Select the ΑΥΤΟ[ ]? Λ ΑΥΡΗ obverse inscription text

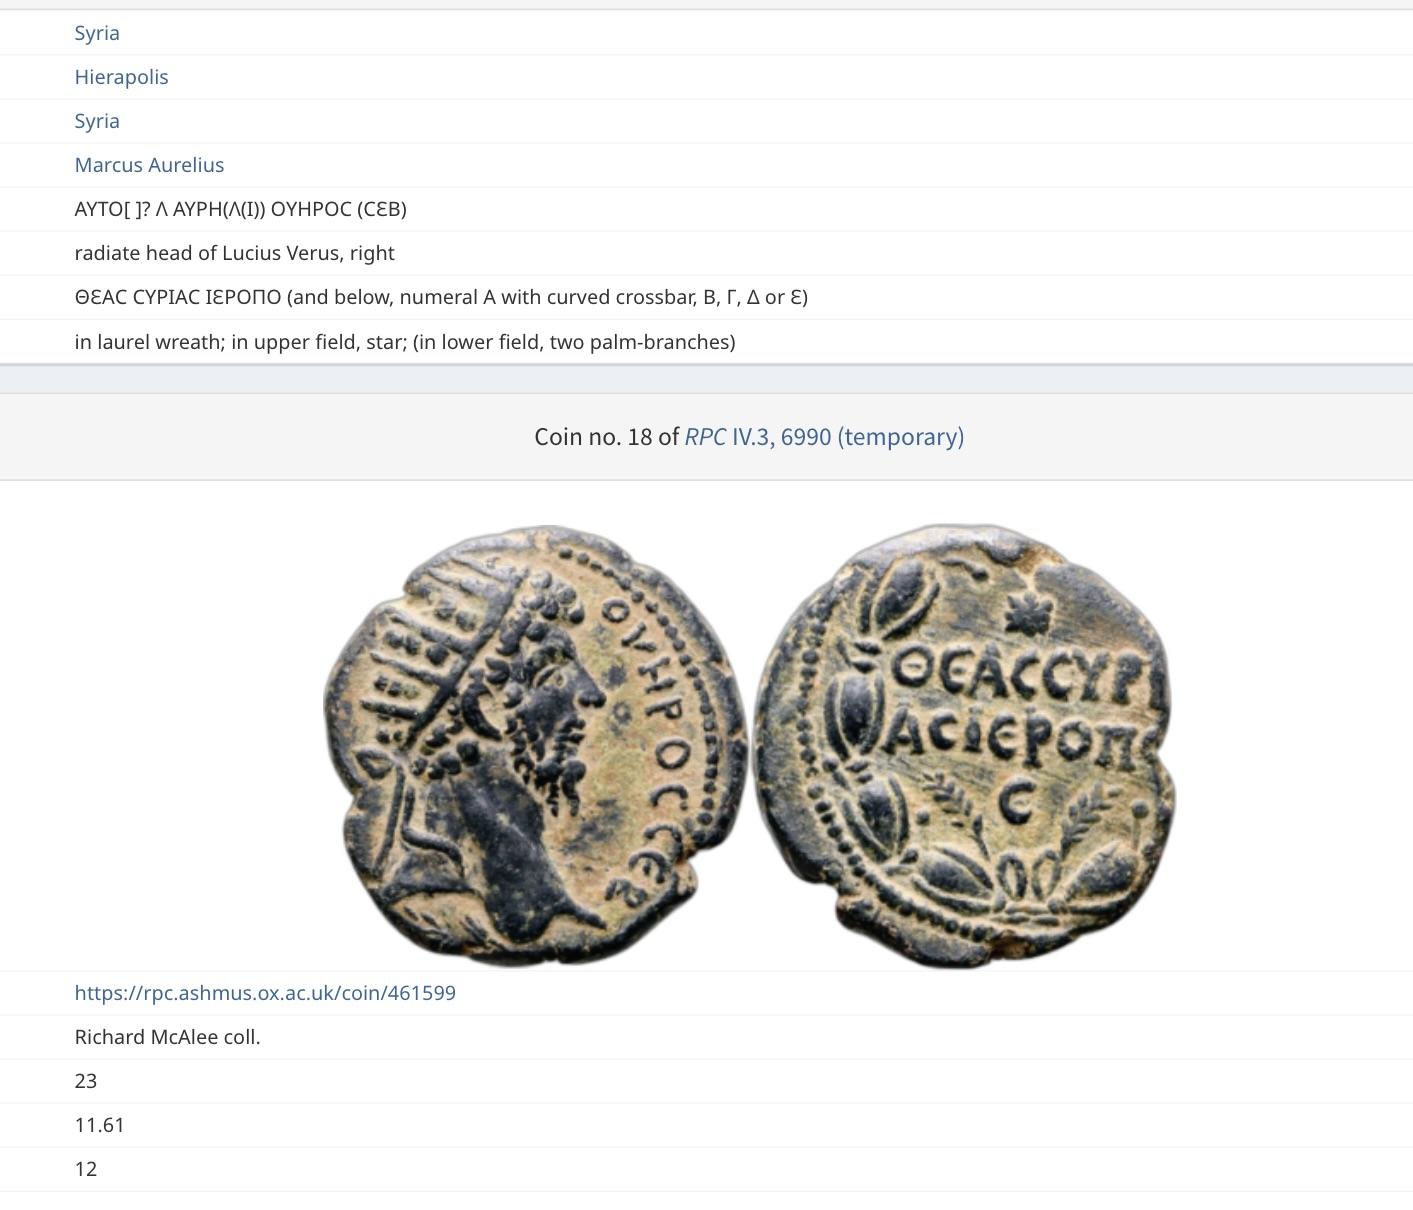point(240,209)
